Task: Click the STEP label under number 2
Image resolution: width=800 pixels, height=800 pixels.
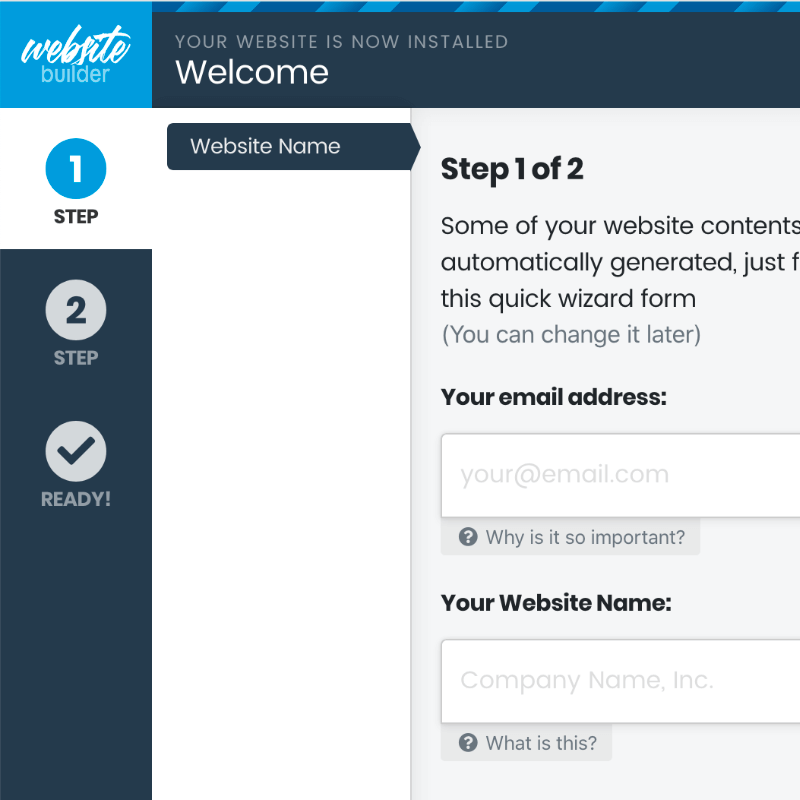Action: point(76,357)
